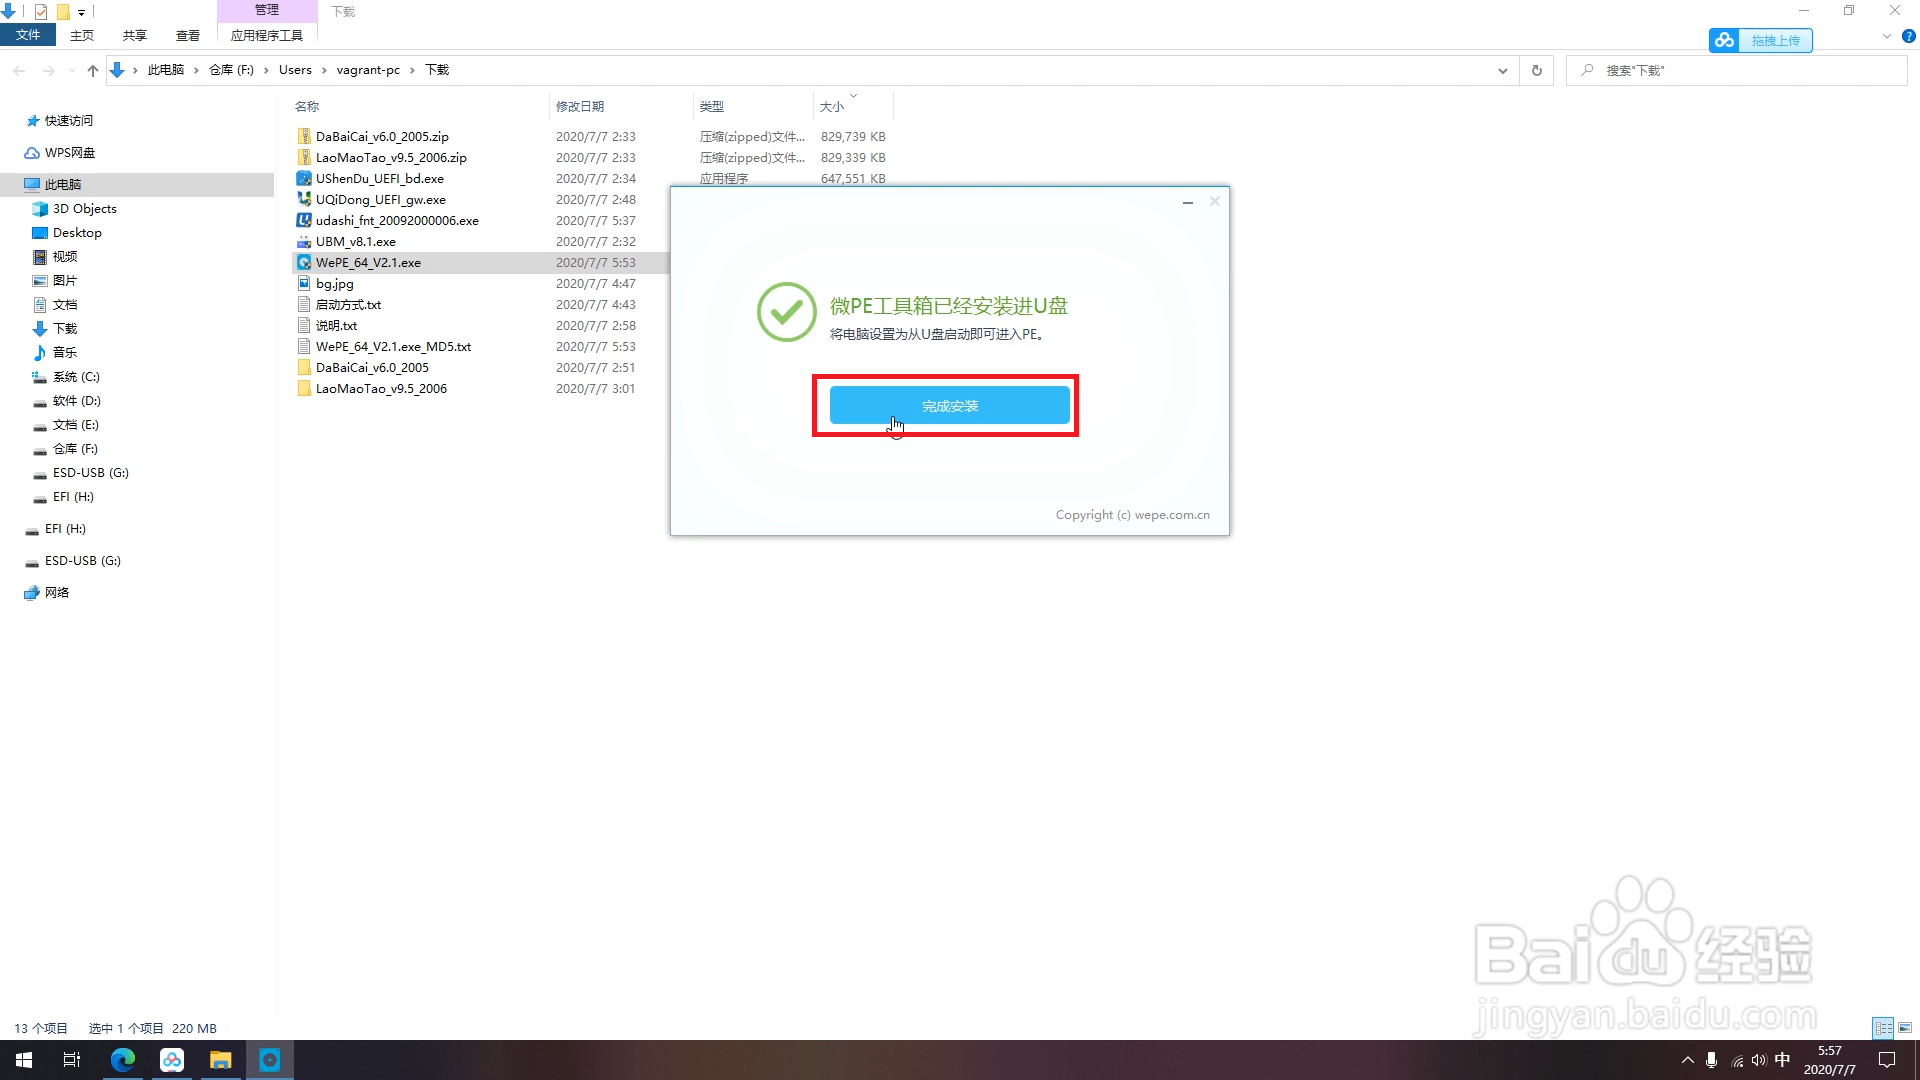Click the up-one-level arrow icon
Viewport: 1920px width, 1080px height.
[x=93, y=70]
